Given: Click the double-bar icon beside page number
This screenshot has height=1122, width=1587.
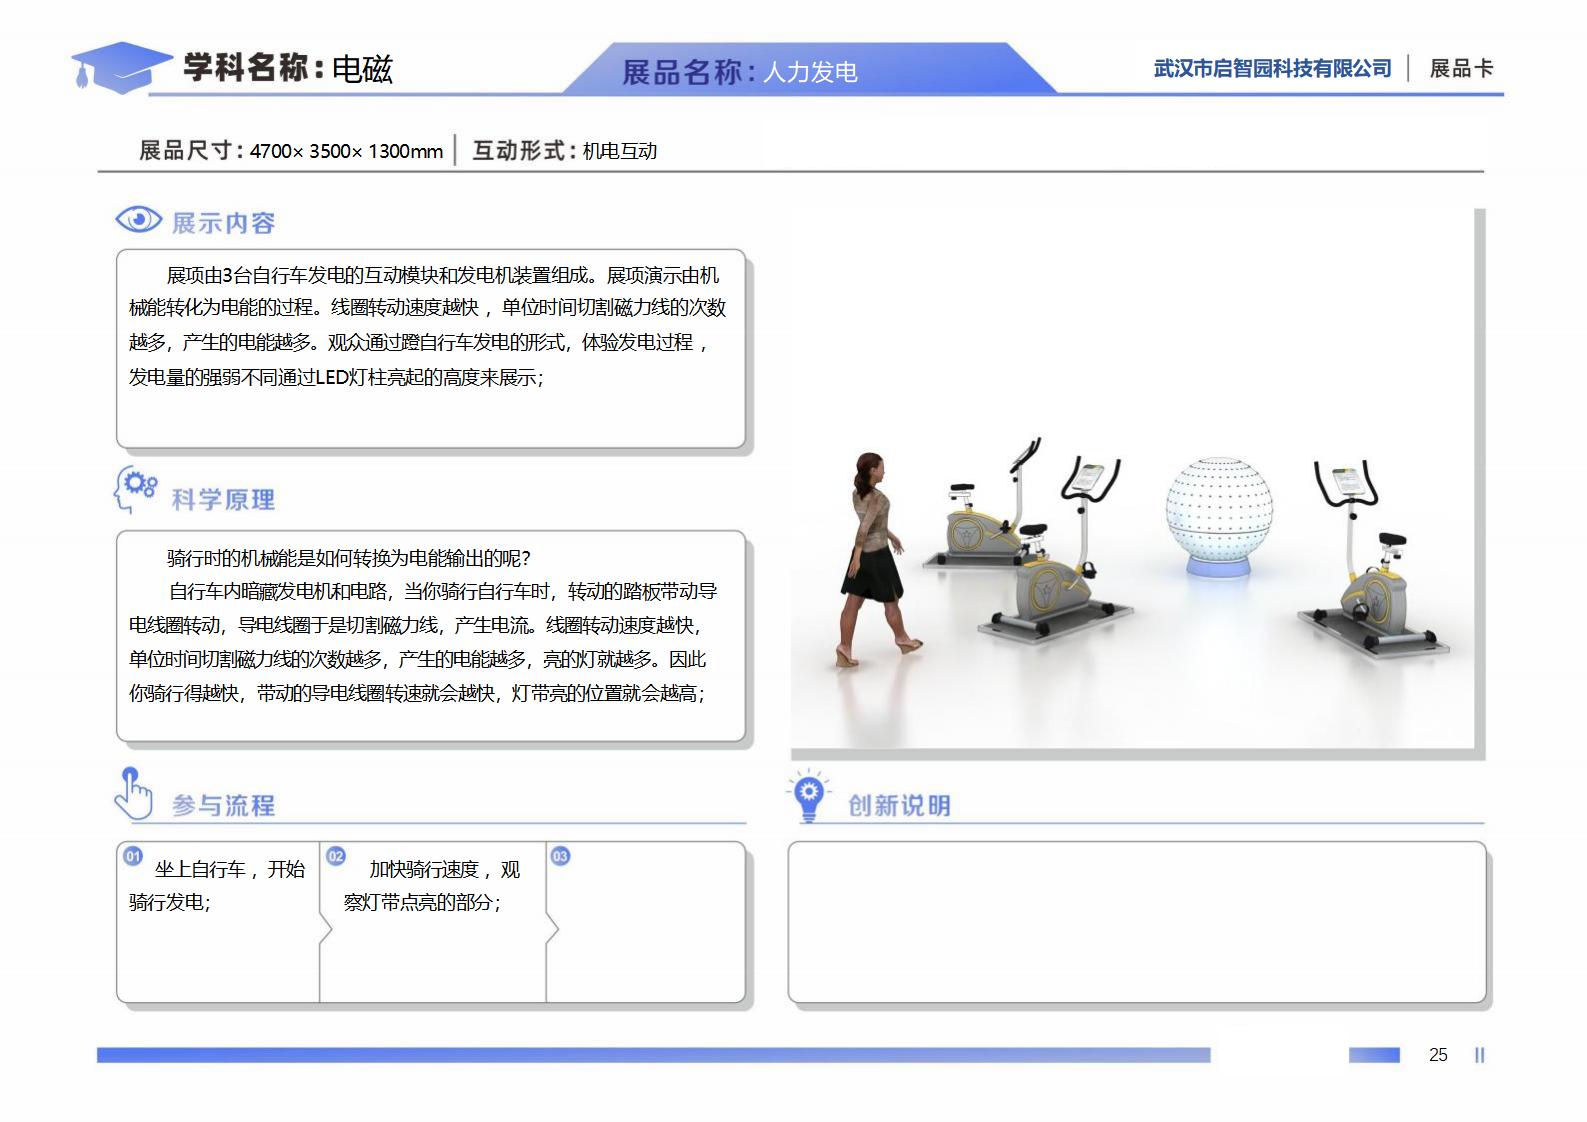Looking at the screenshot, I should [x=1480, y=1055].
